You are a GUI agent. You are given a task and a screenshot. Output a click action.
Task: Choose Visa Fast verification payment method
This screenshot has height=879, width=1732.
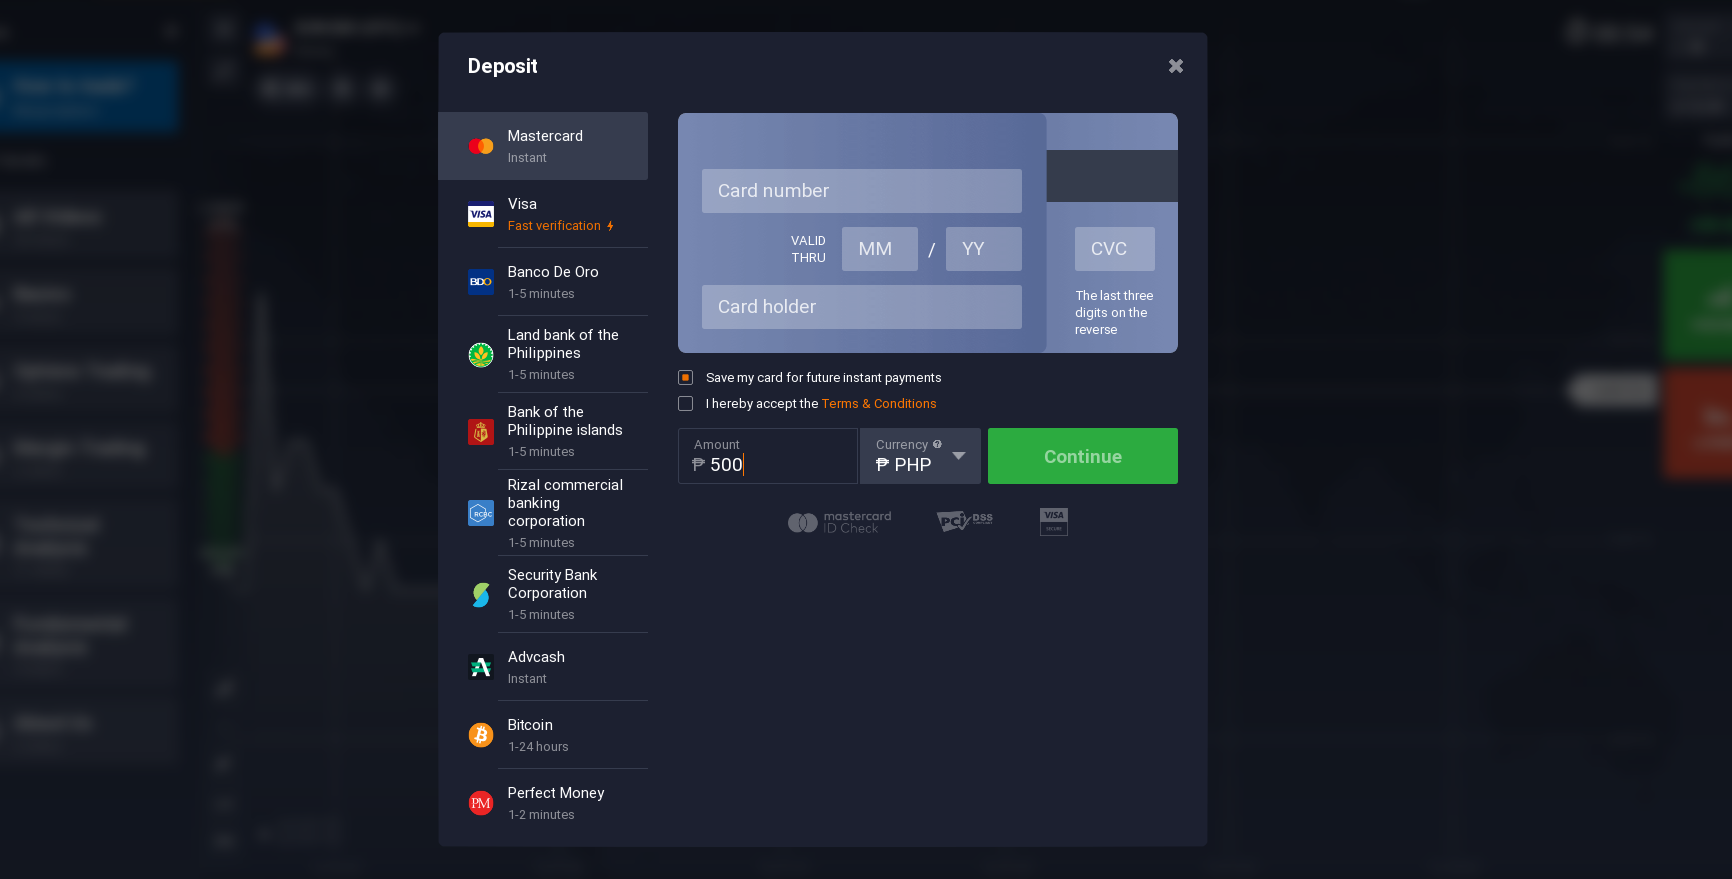(x=543, y=214)
